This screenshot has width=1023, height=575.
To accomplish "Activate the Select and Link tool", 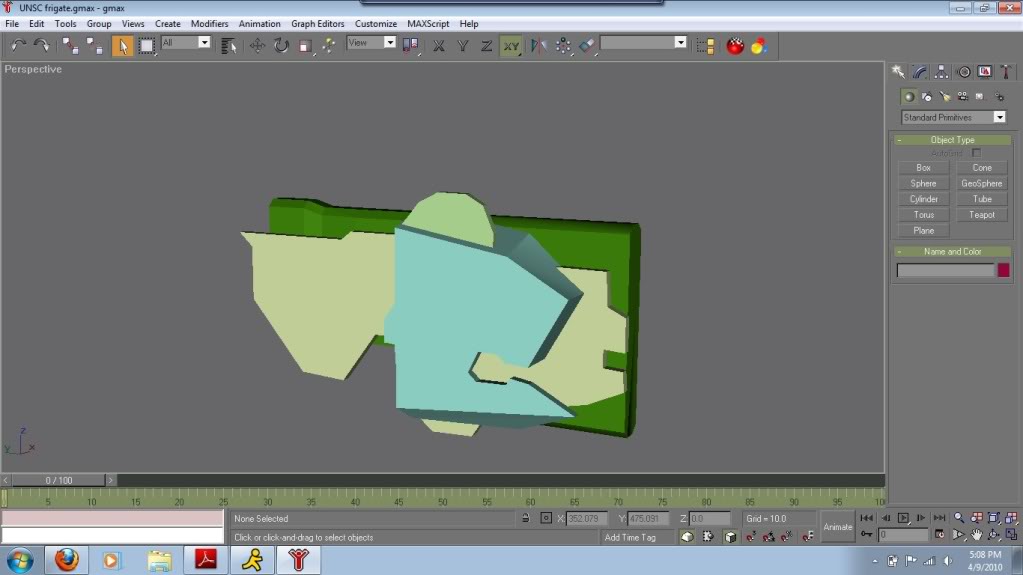I will tap(70, 46).
